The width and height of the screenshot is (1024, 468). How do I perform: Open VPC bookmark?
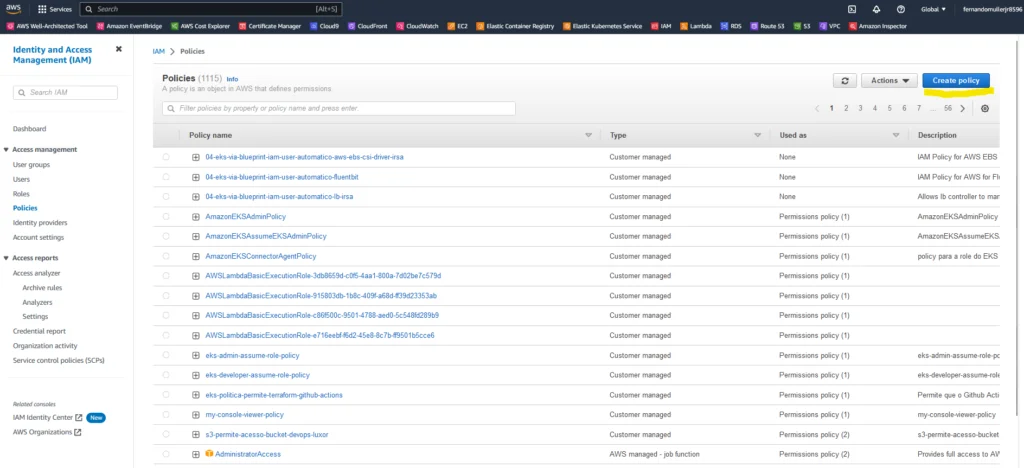[829, 26]
